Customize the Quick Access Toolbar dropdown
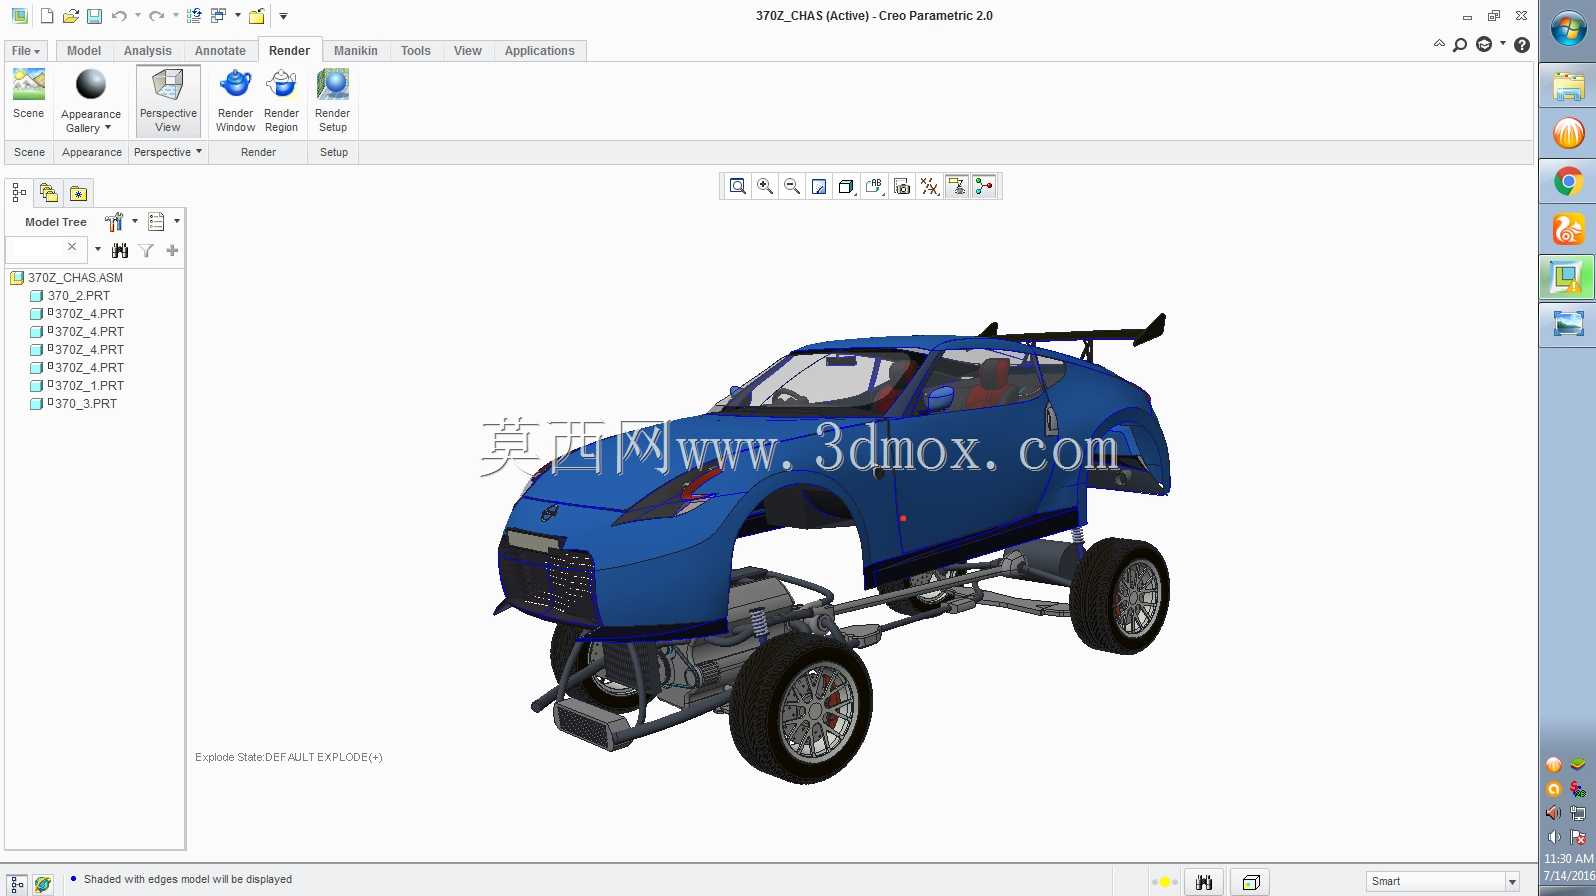This screenshot has height=896, width=1596. coord(283,16)
